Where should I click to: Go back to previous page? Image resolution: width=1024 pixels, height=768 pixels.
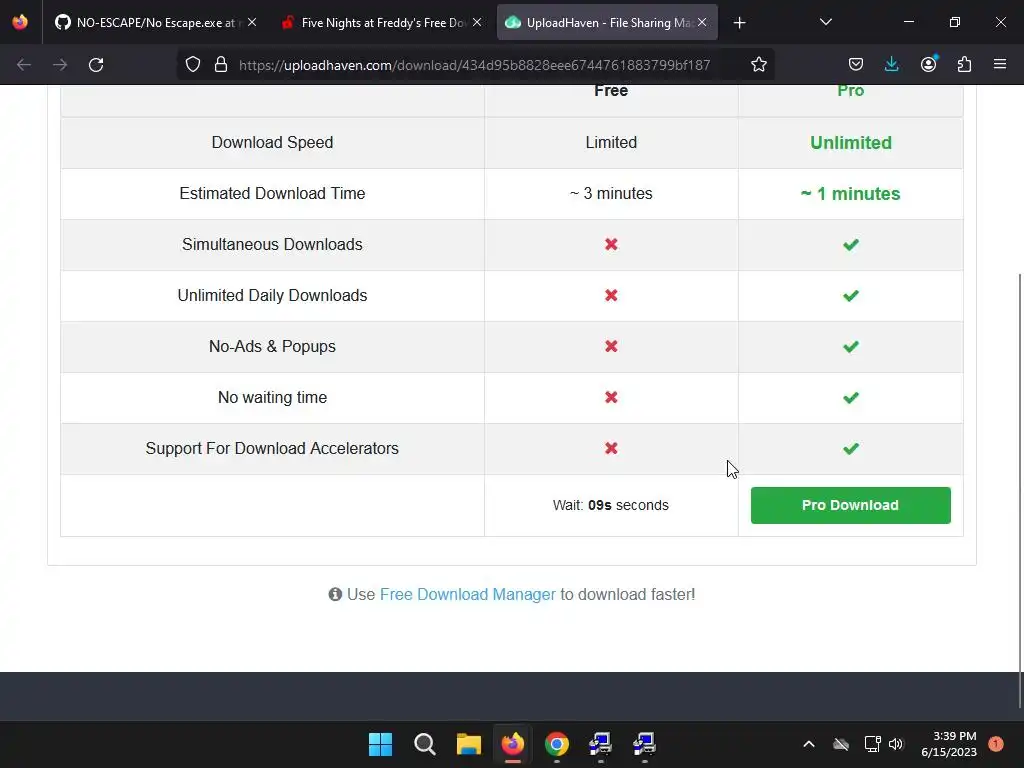(24, 65)
